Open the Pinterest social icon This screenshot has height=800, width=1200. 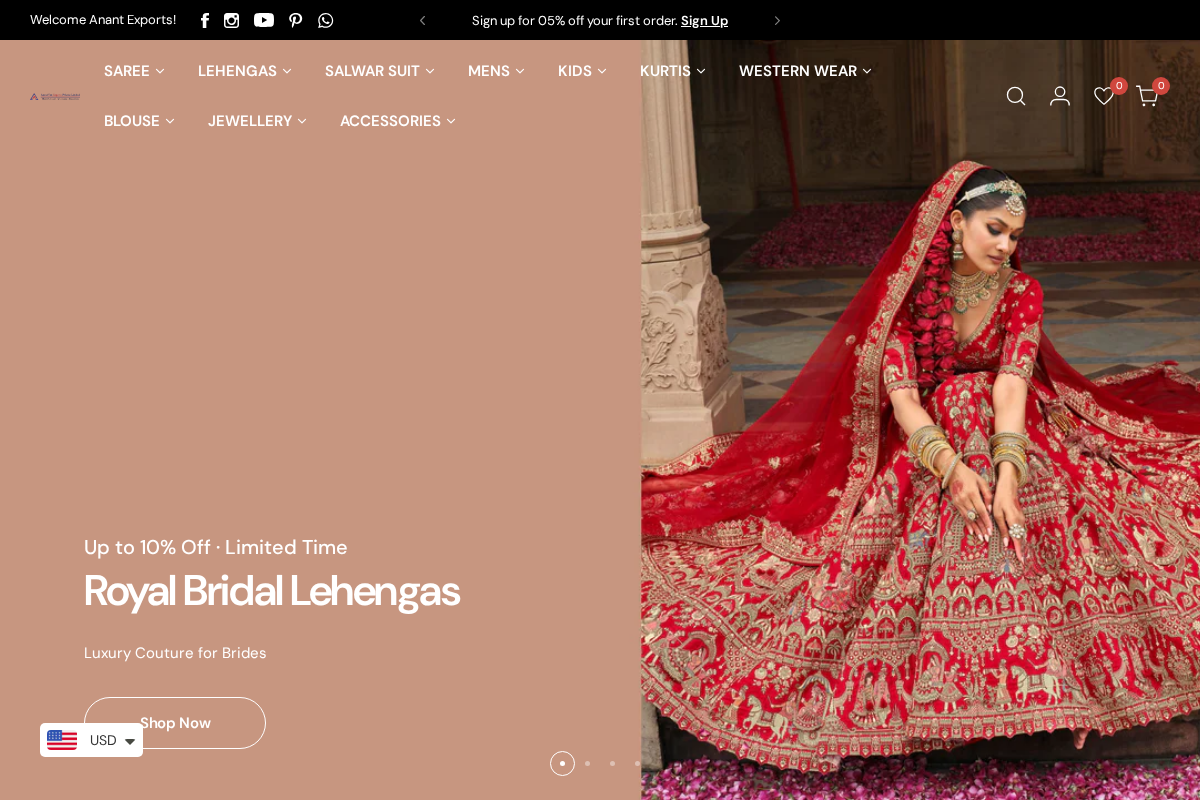click(x=296, y=20)
